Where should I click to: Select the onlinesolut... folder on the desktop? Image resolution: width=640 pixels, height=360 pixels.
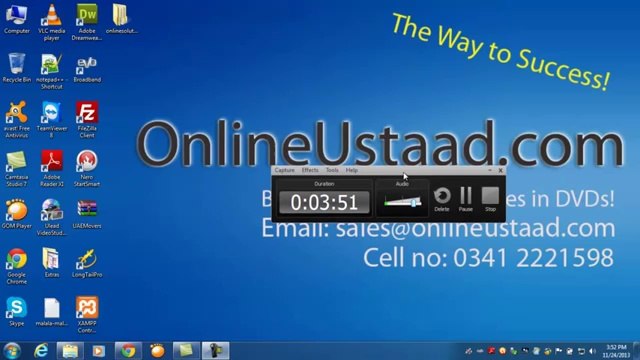121,19
